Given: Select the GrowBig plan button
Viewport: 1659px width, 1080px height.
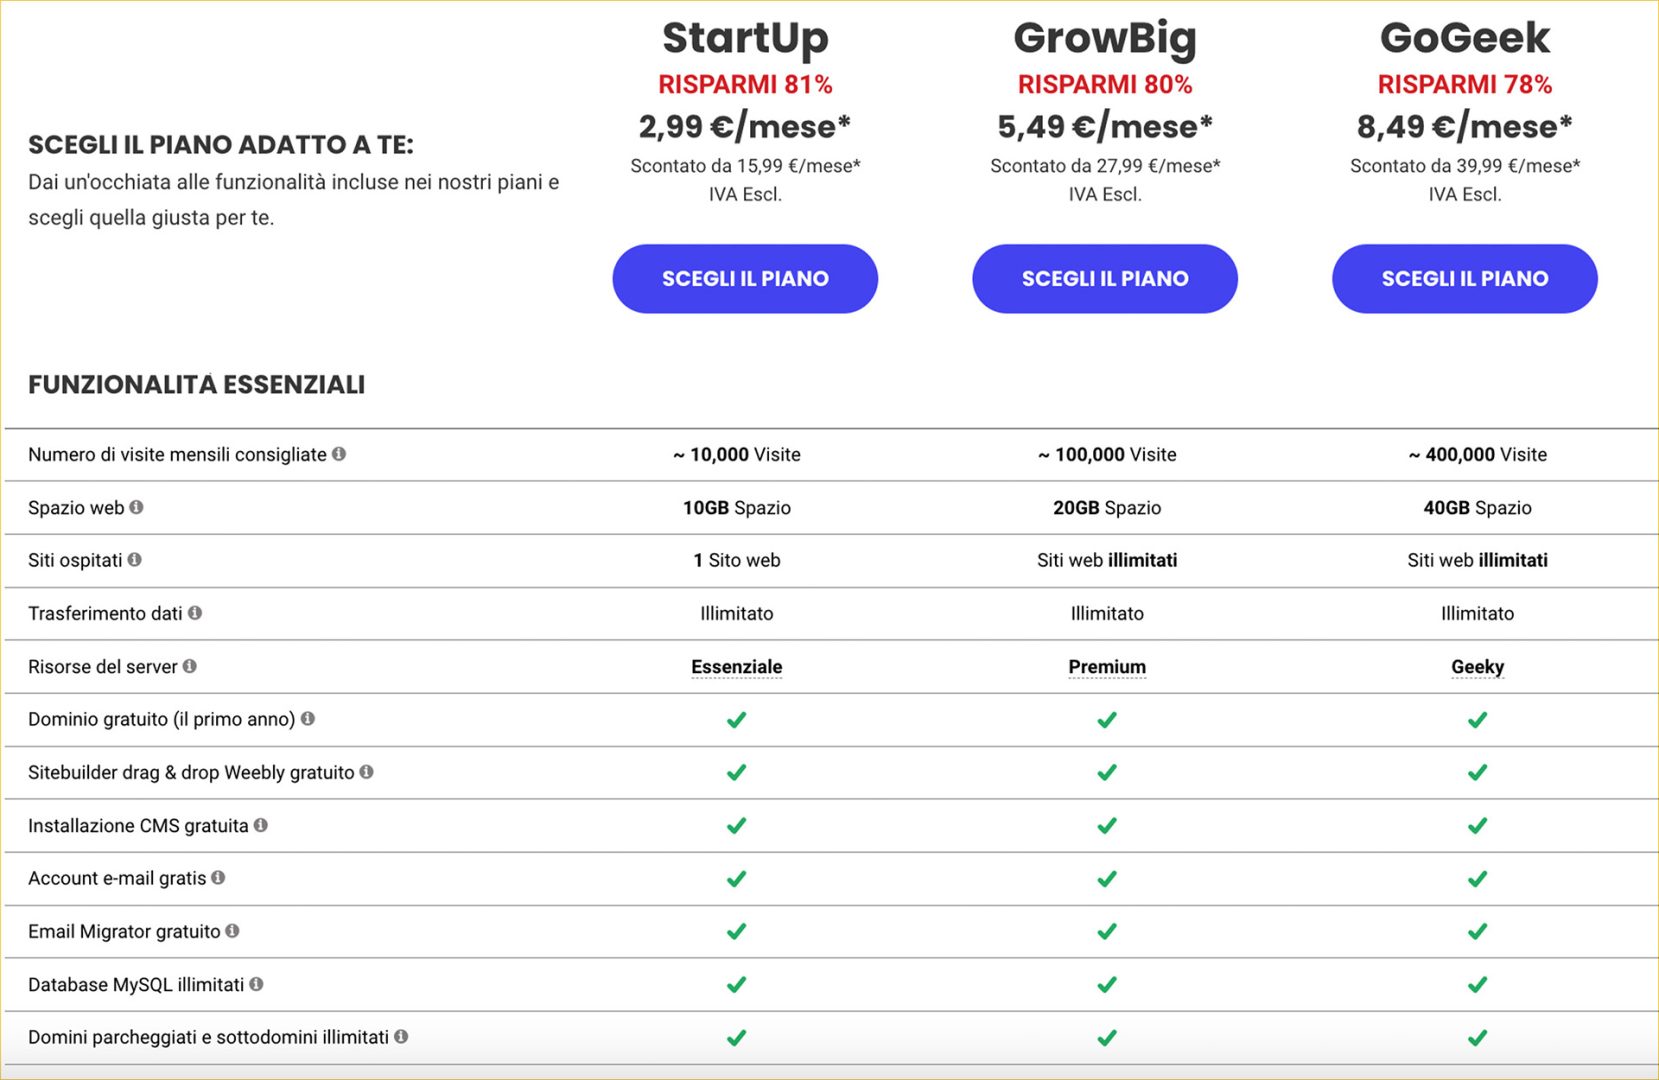Looking at the screenshot, I should click(1105, 279).
